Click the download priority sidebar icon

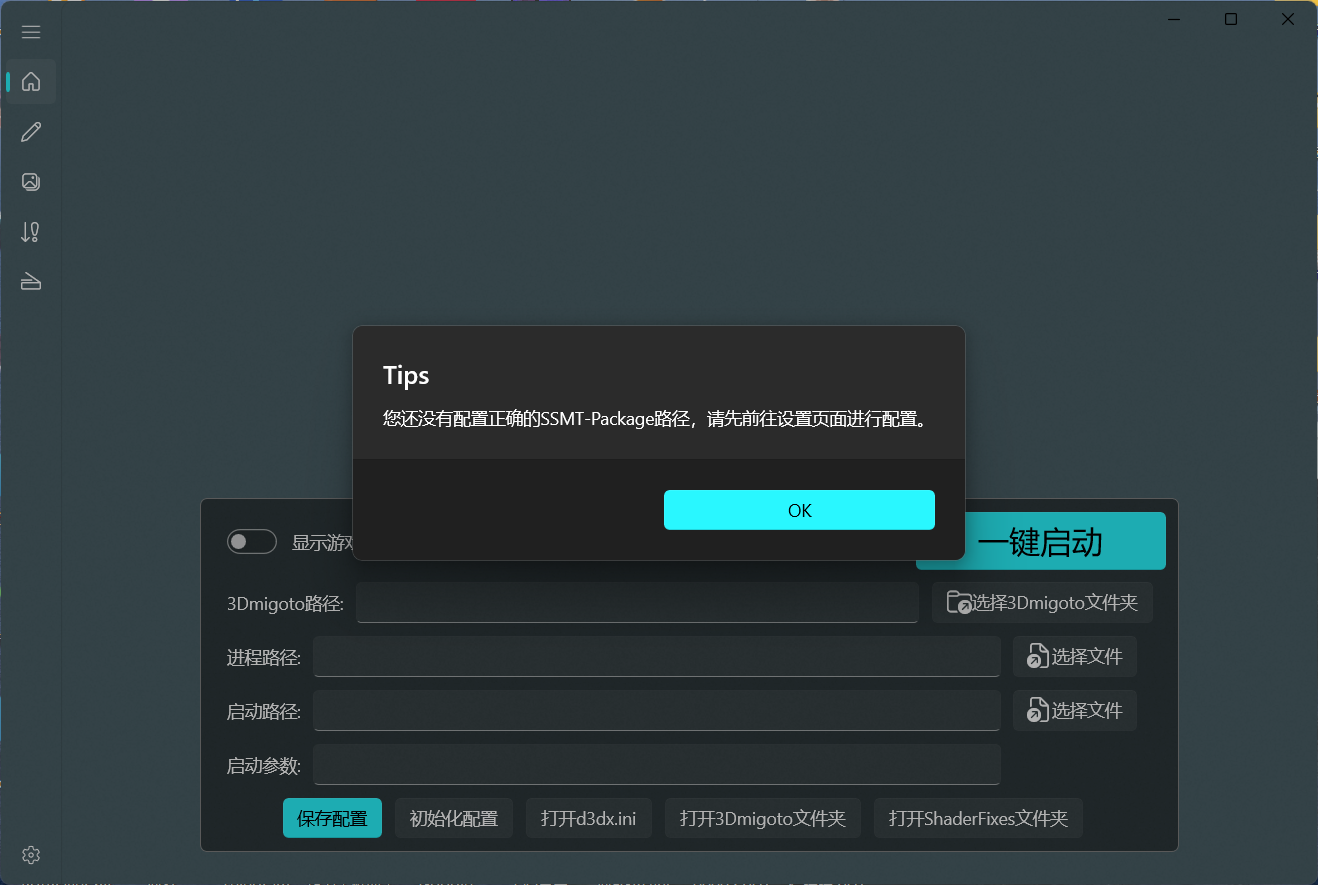(30, 231)
